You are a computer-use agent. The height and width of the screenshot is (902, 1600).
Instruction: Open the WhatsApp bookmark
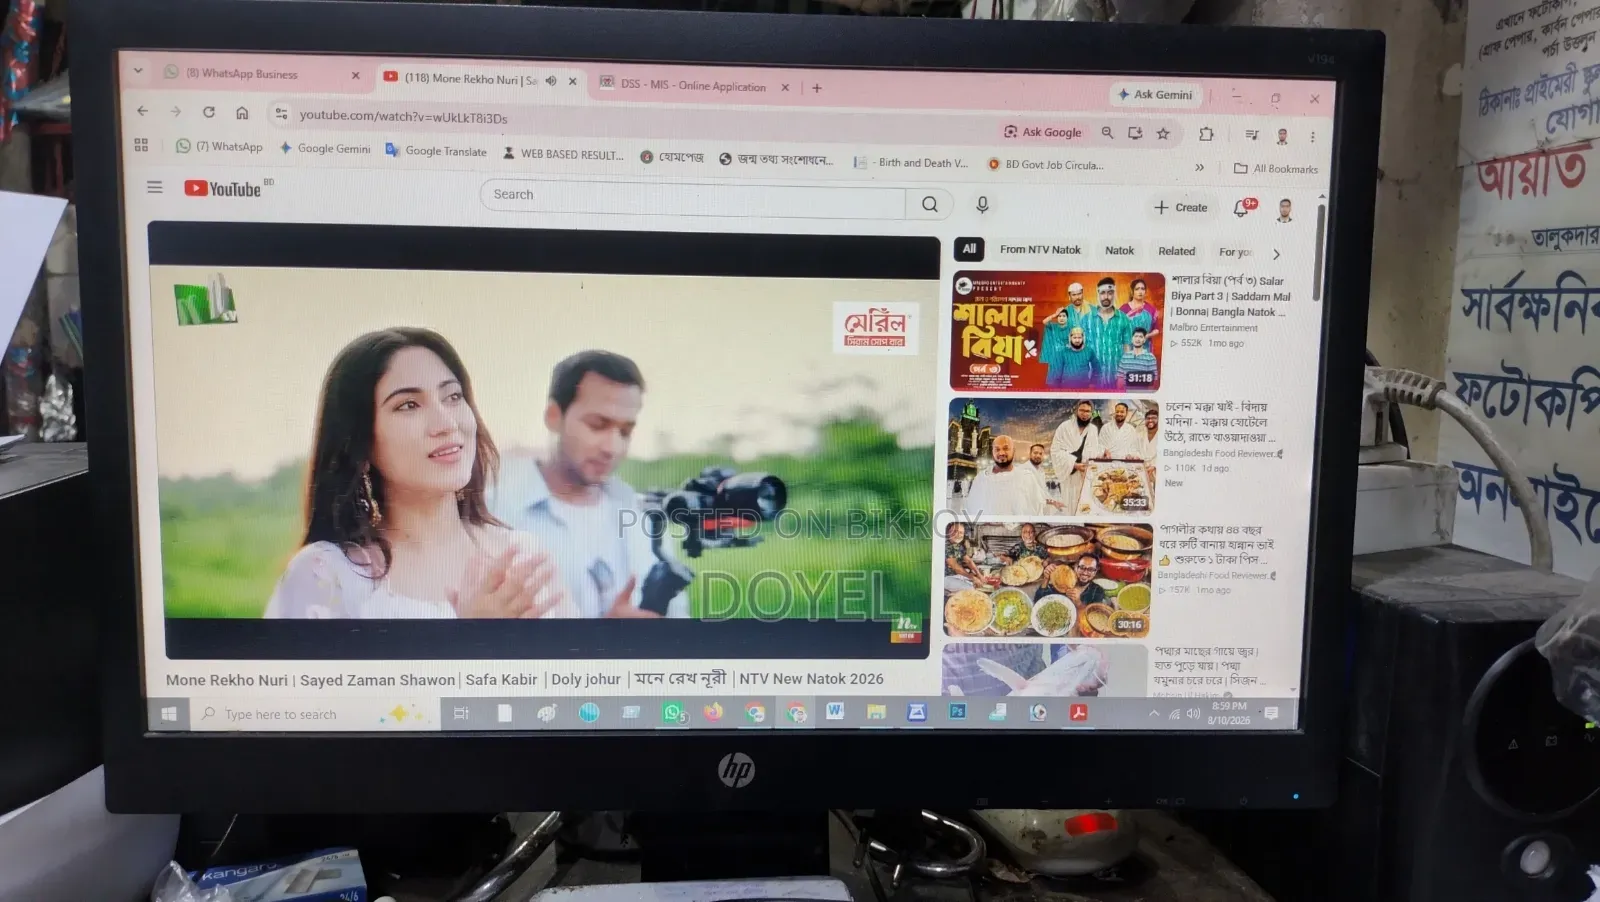point(219,146)
